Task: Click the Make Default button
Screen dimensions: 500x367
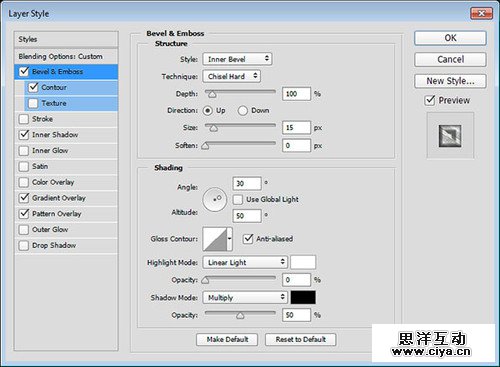Action: [x=227, y=339]
